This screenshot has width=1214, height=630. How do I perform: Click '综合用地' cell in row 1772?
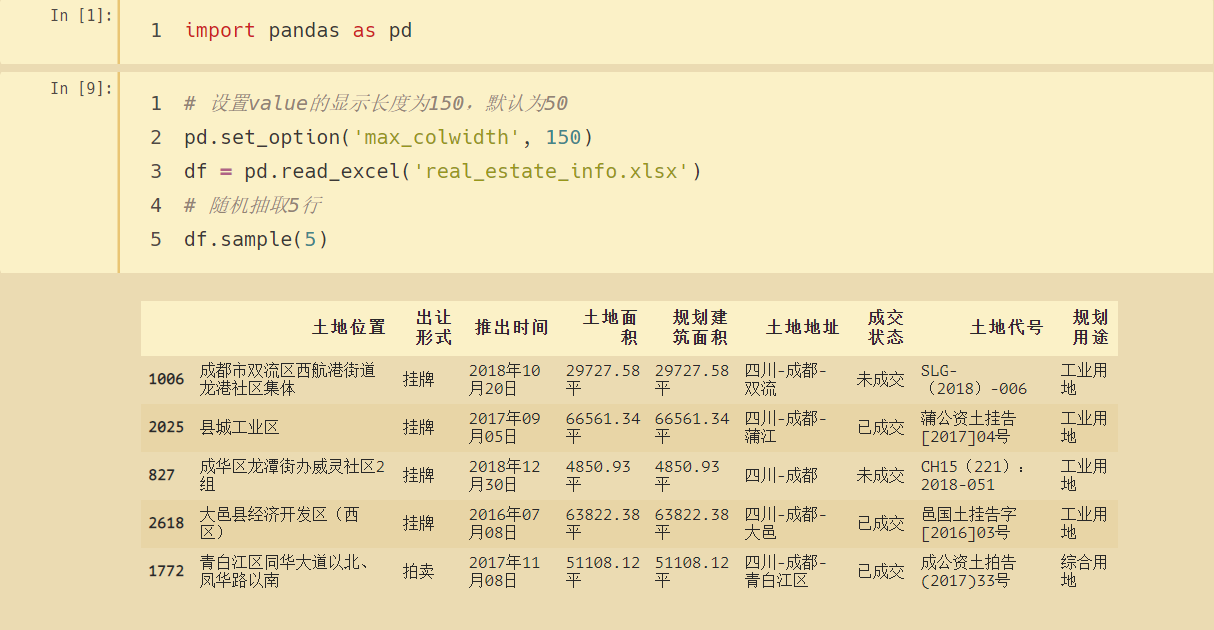pos(1084,571)
